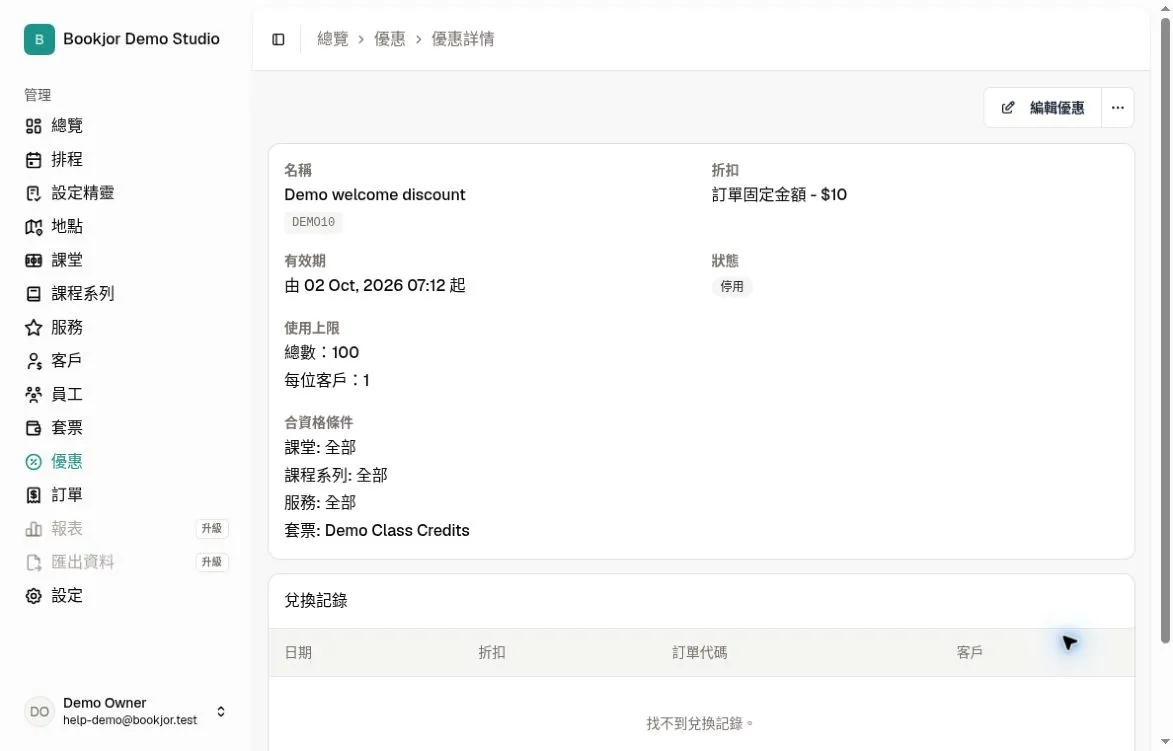The width and height of the screenshot is (1173, 751).
Task: Click the Bookjor logo icon
Action: click(39, 39)
